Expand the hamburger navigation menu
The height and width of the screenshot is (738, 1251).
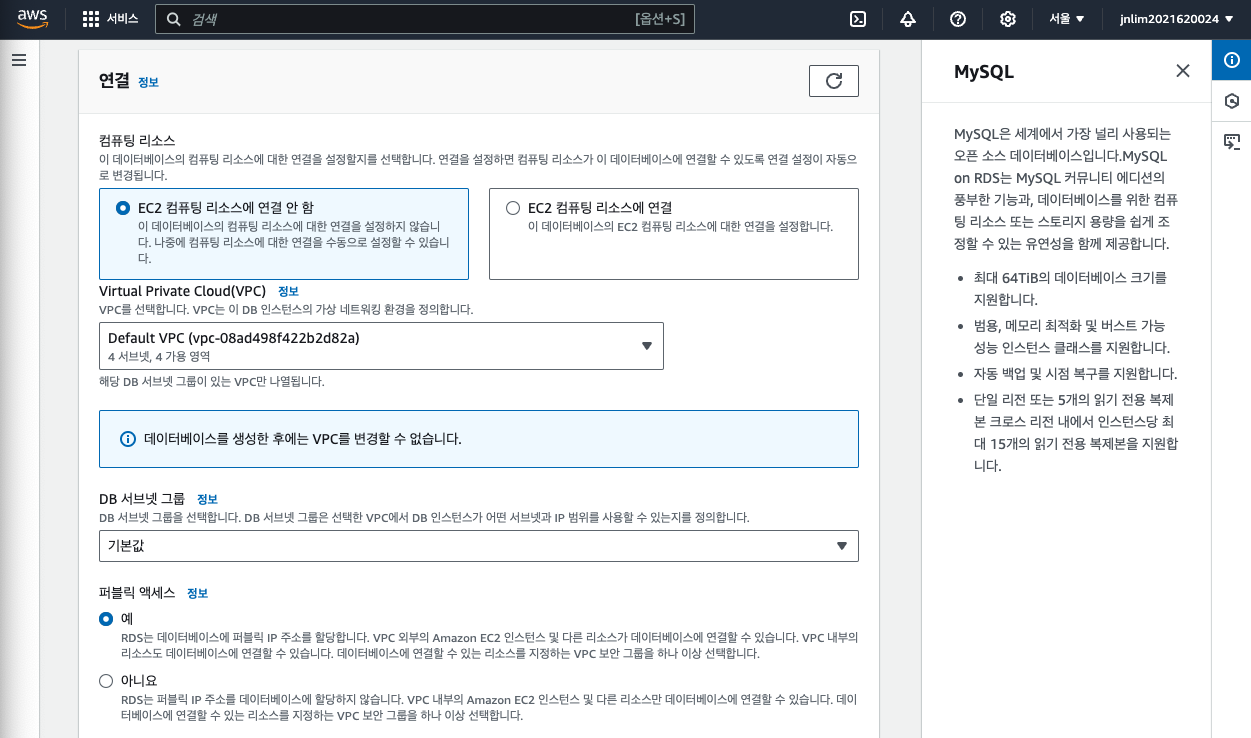click(18, 60)
